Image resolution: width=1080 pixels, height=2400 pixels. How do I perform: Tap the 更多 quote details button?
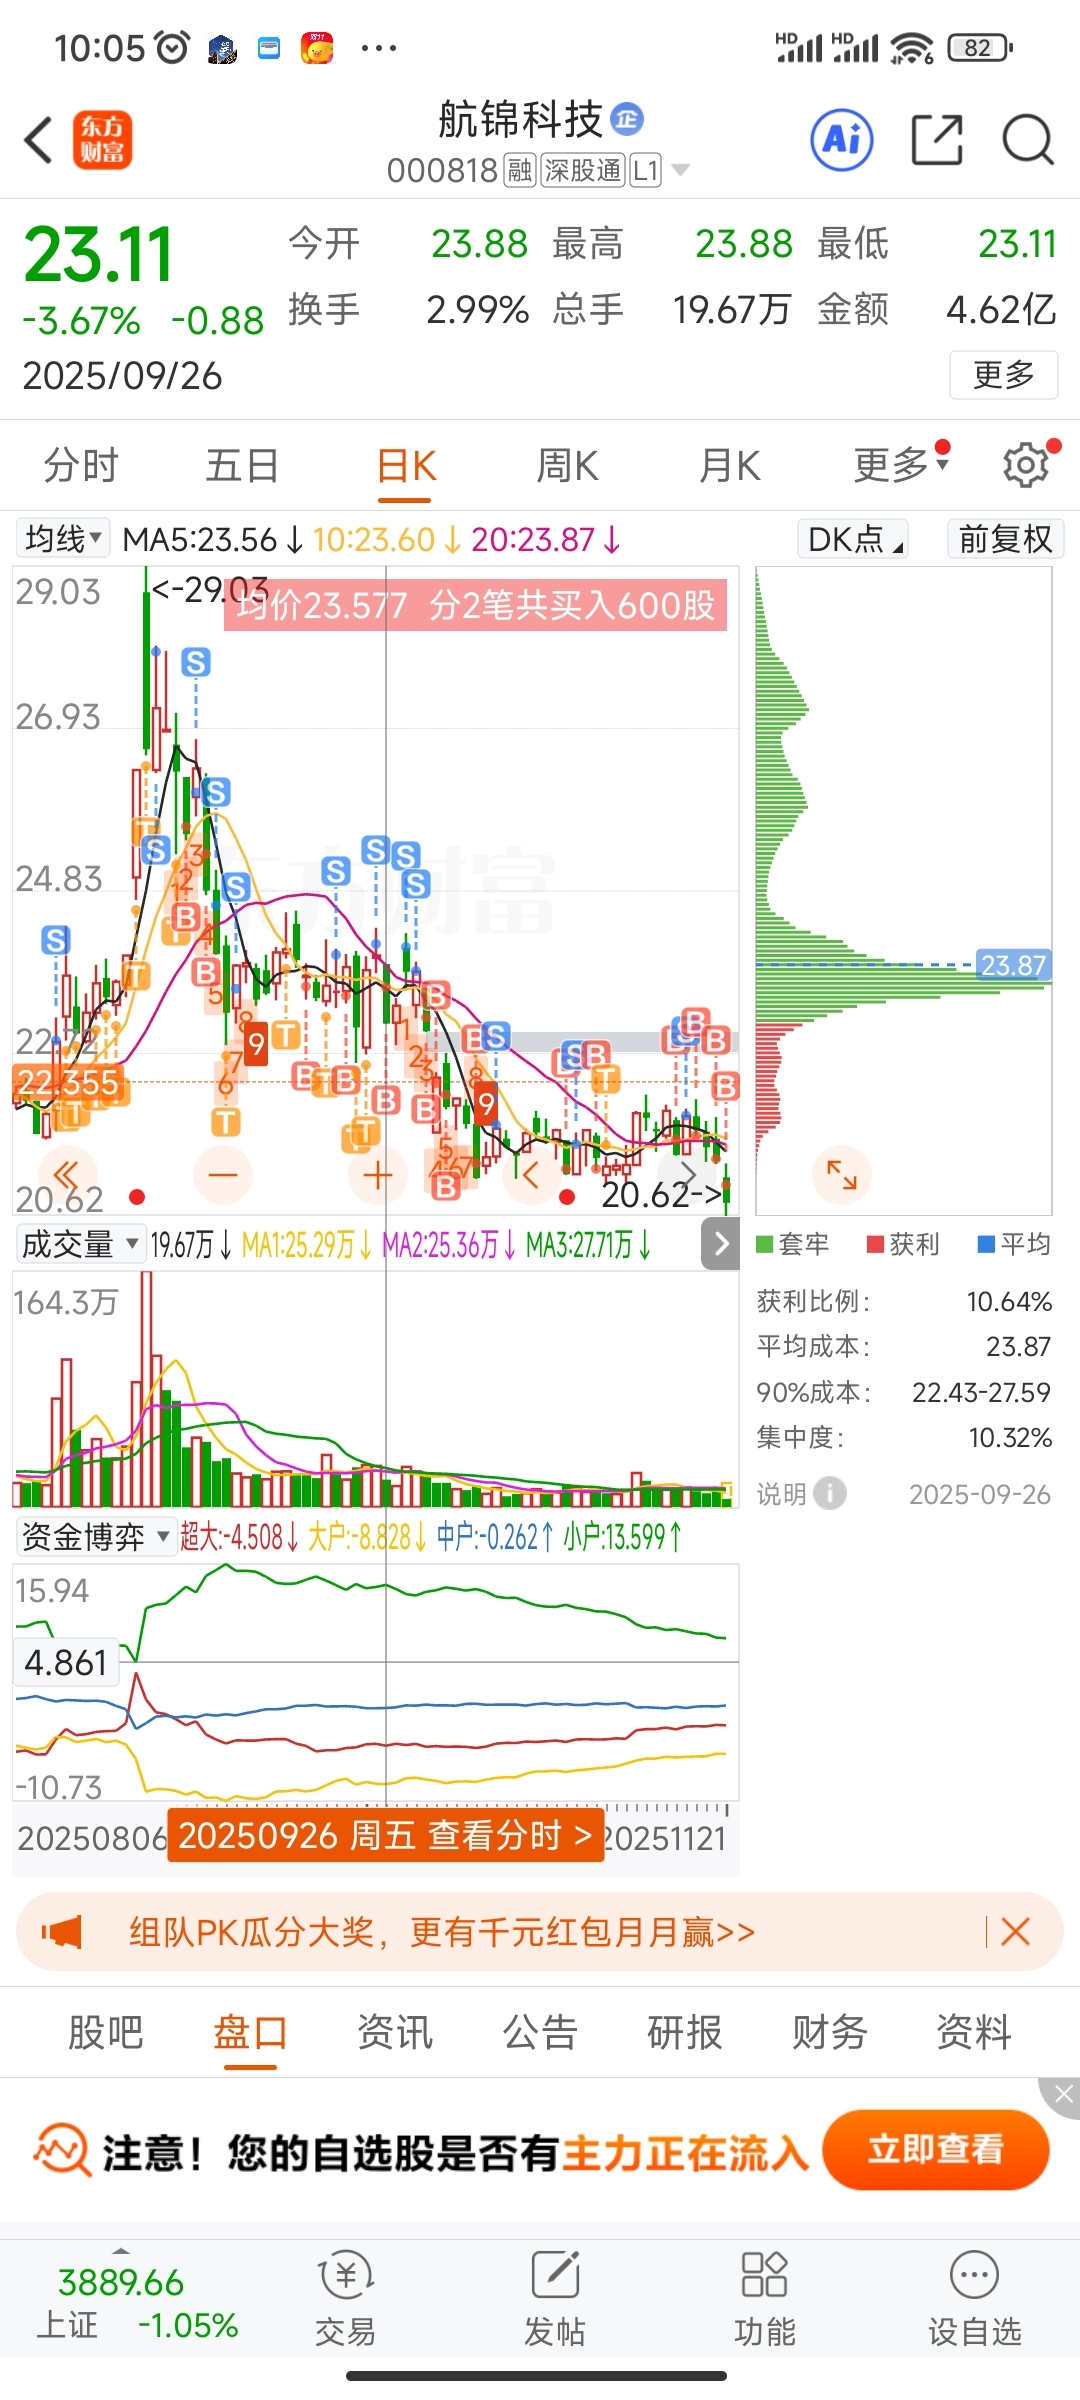pyautogui.click(x=1003, y=375)
